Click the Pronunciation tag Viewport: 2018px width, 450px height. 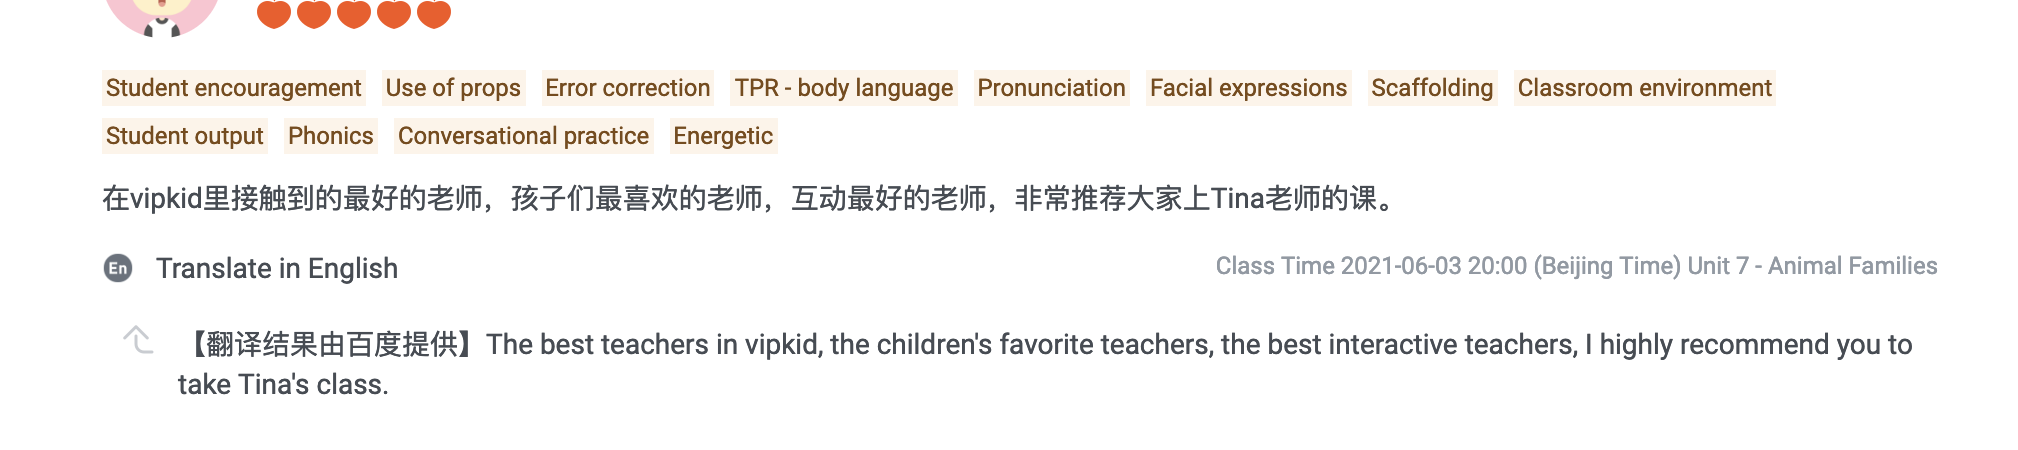(x=1051, y=88)
